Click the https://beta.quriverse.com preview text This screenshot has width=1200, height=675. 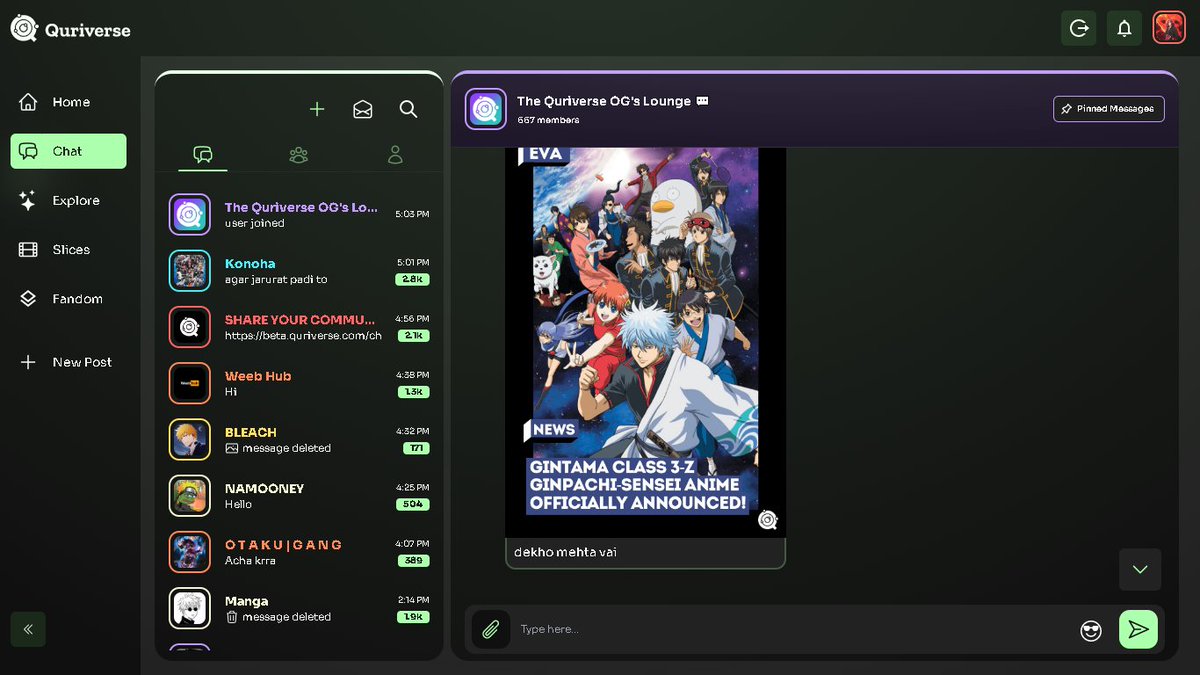point(303,336)
